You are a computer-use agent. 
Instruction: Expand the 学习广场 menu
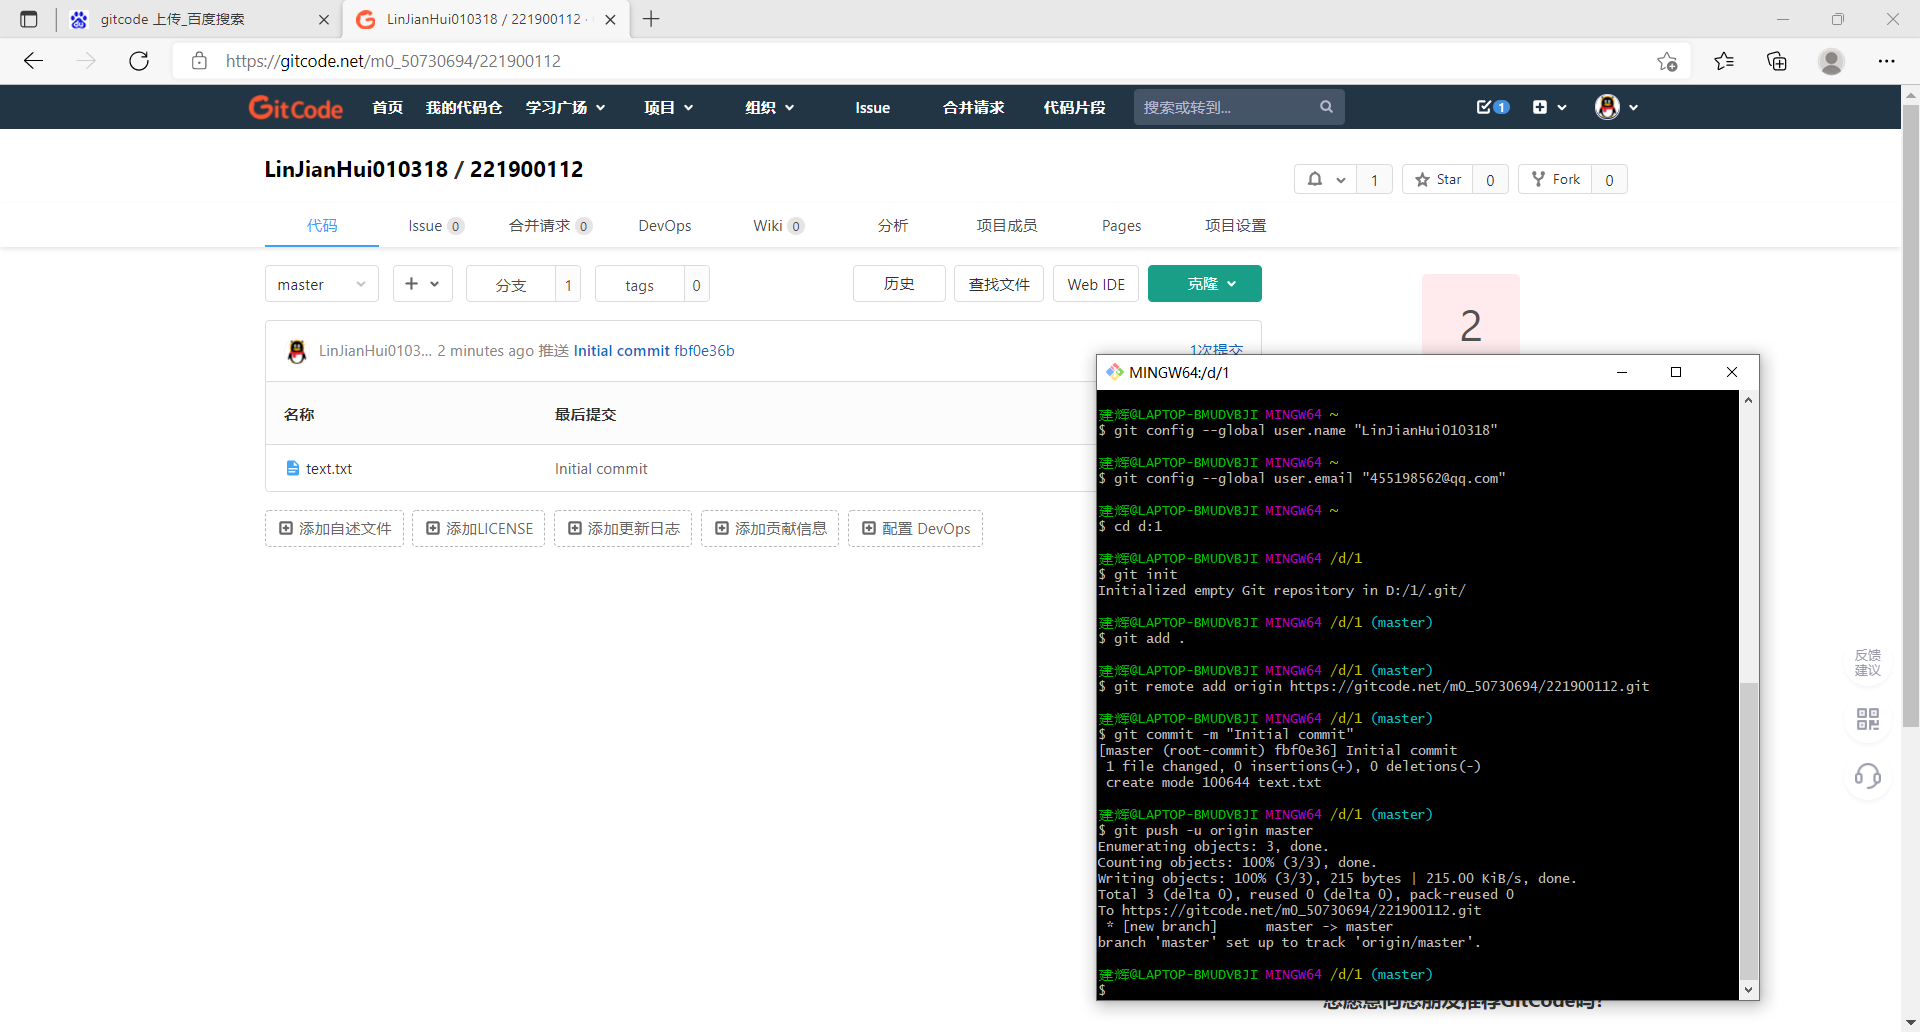565,107
